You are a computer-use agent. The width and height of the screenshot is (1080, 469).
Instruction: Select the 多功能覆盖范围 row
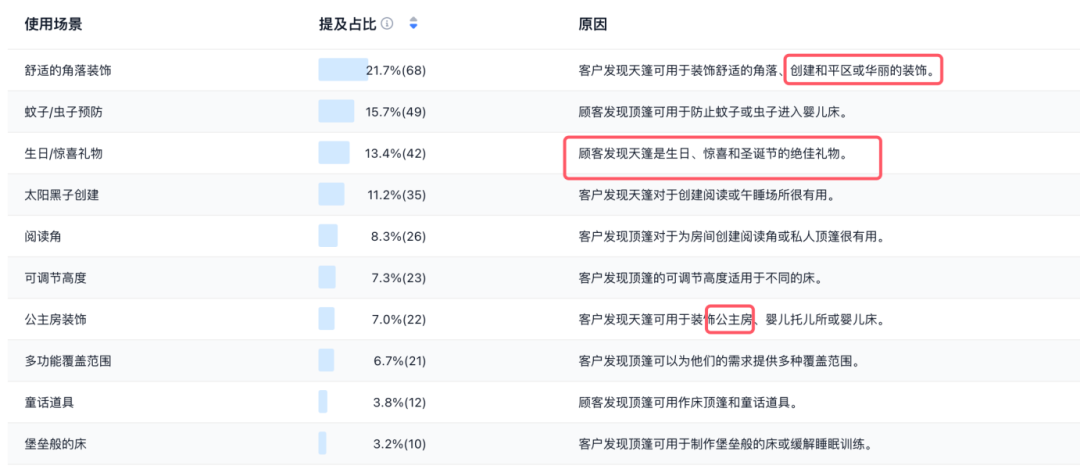tap(544, 361)
